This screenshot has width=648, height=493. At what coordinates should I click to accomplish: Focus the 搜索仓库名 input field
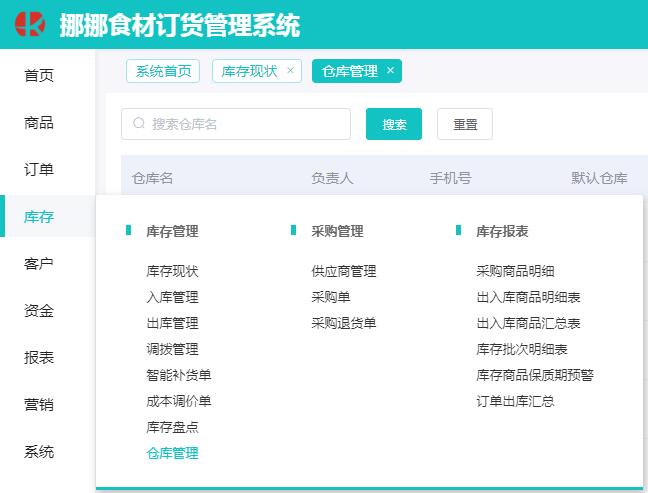[x=245, y=124]
